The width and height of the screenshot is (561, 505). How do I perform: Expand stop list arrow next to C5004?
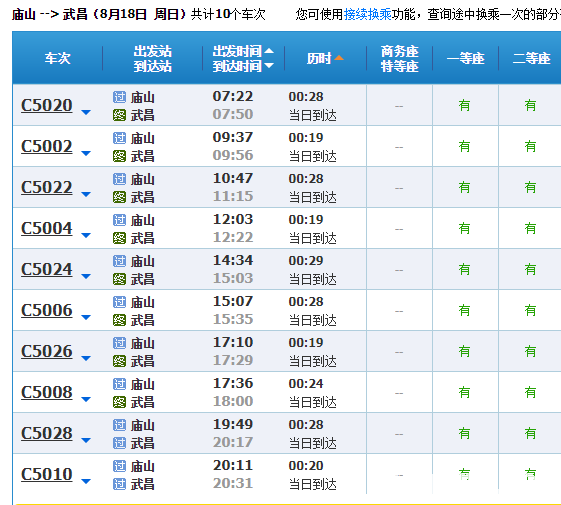coord(86,235)
